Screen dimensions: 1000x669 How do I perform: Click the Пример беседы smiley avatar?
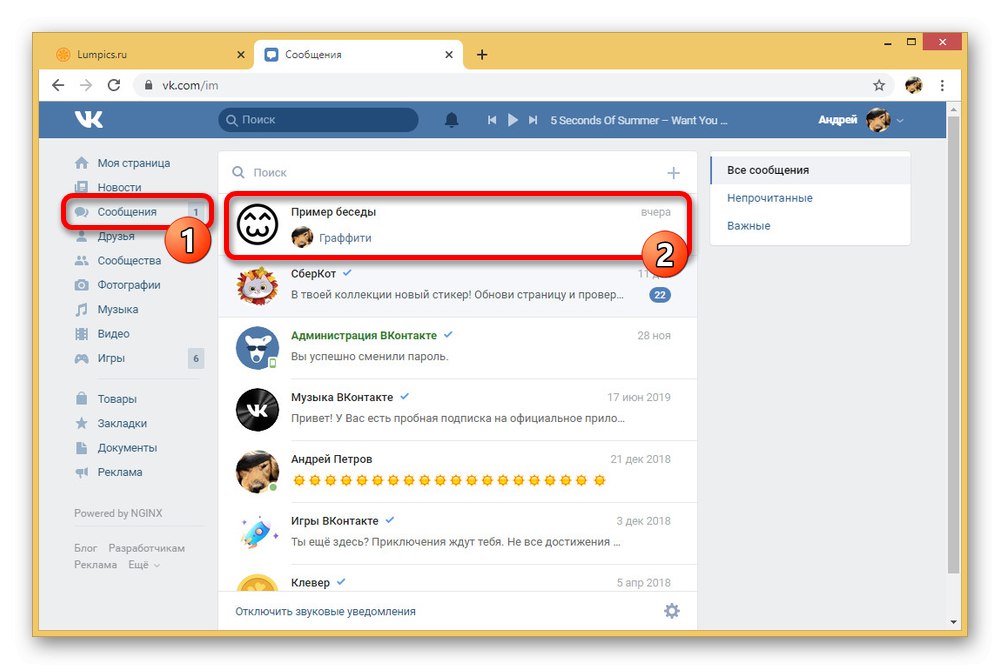(257, 224)
